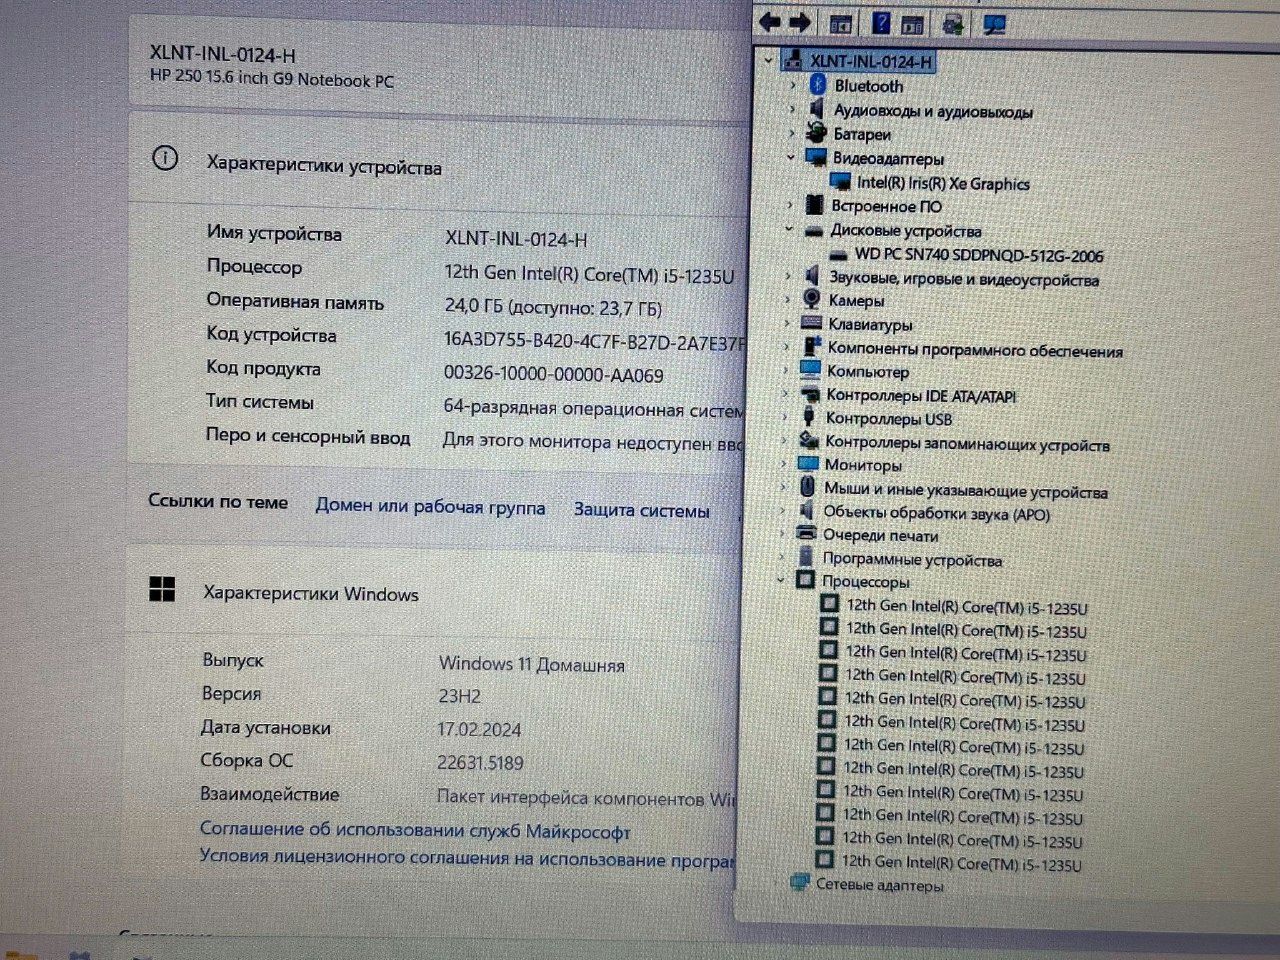Image resolution: width=1280 pixels, height=960 pixels.
Task: Toggle the console tree pane toolbar icon
Action: tap(841, 24)
